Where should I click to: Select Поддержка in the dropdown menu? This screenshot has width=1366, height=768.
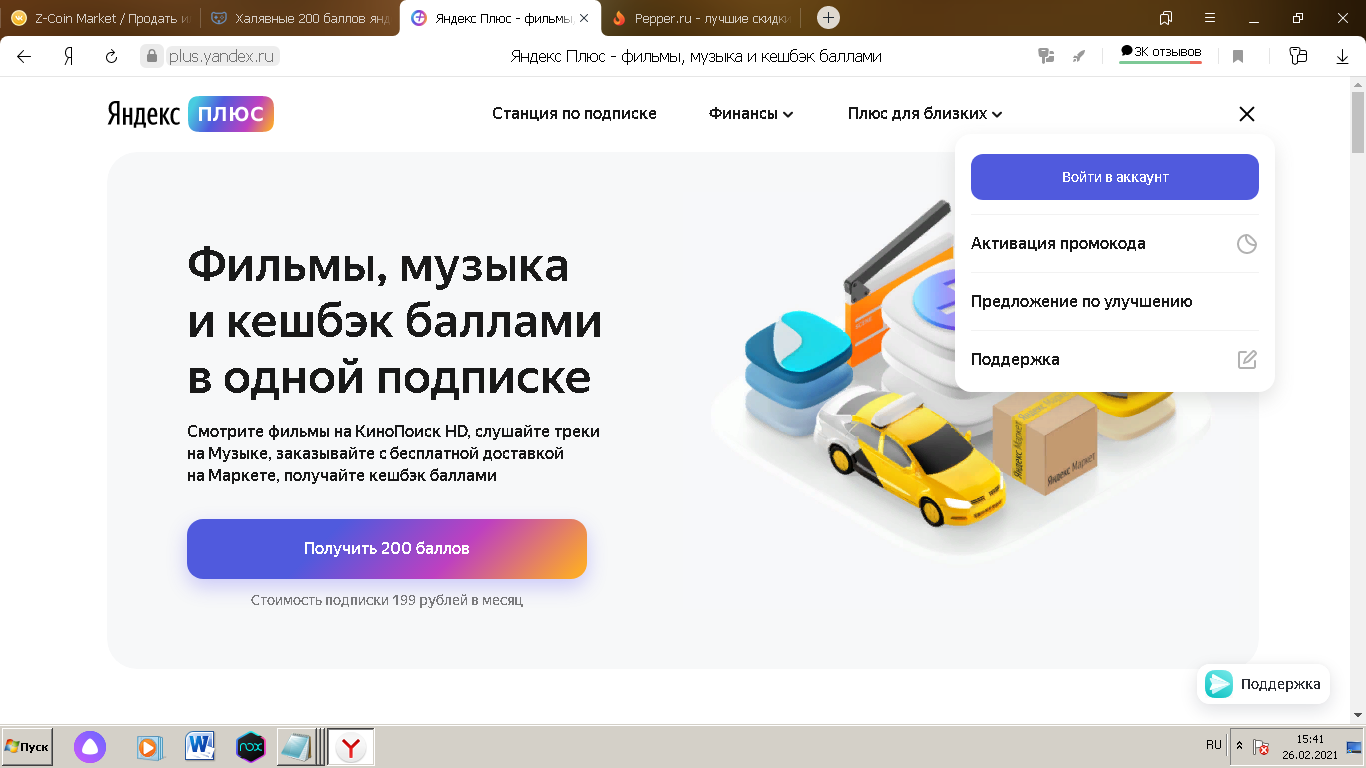[x=1115, y=360]
